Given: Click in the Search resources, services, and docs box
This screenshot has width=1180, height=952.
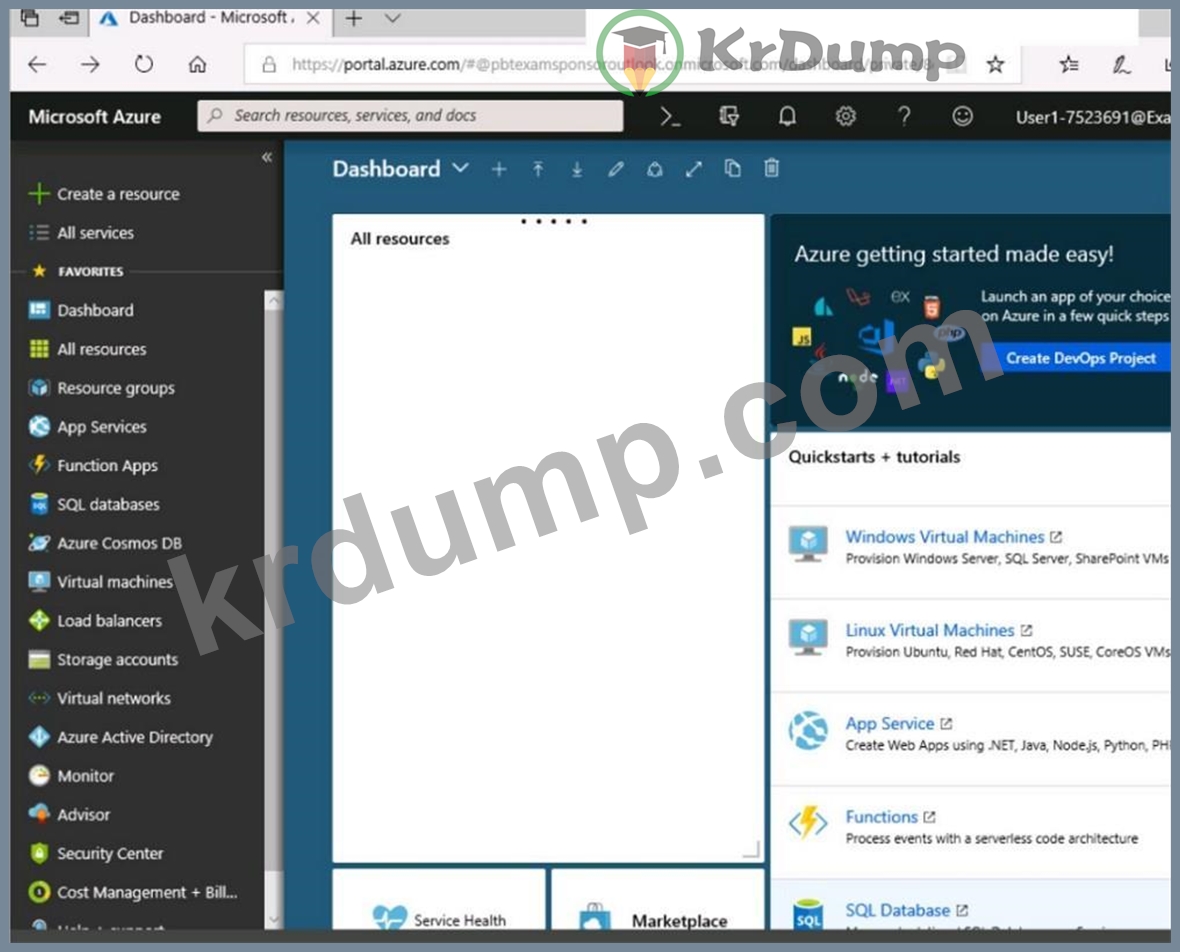Looking at the screenshot, I should click(410, 116).
